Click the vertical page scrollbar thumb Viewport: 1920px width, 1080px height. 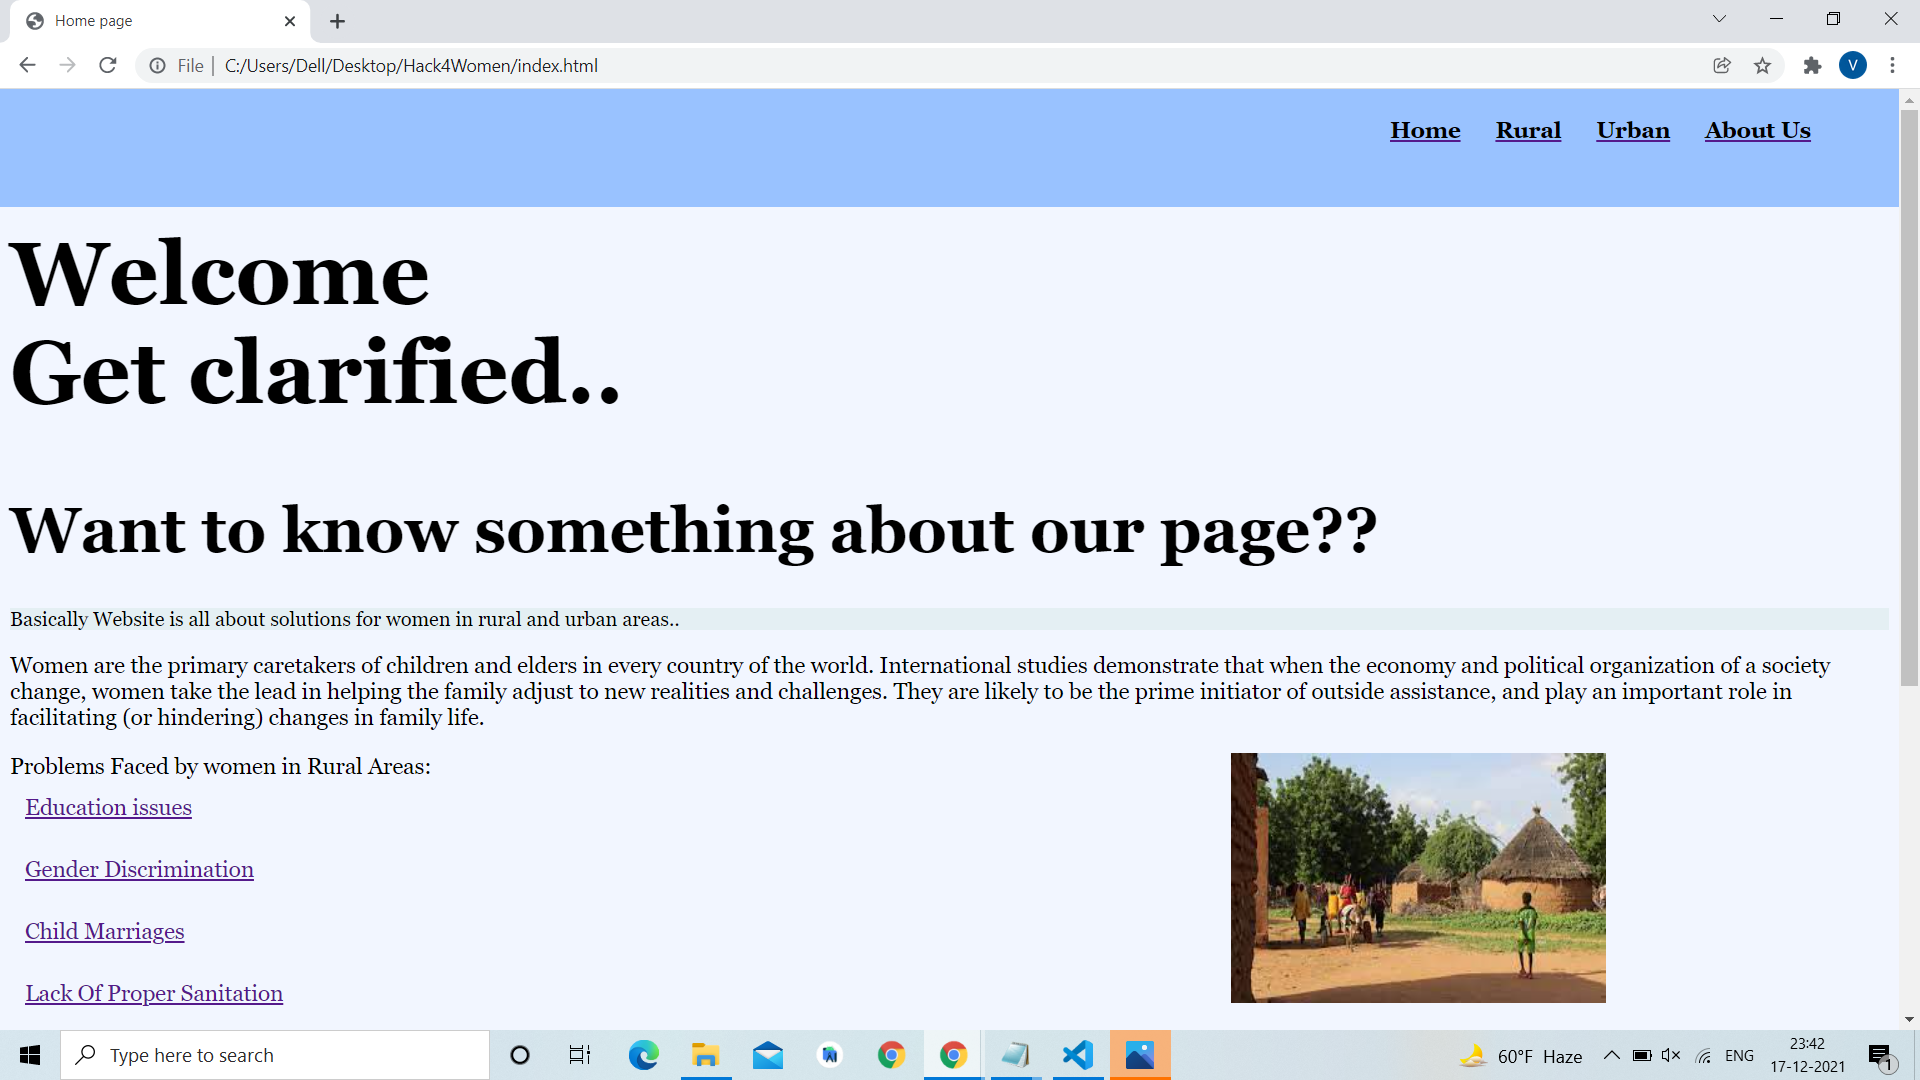click(x=1909, y=398)
